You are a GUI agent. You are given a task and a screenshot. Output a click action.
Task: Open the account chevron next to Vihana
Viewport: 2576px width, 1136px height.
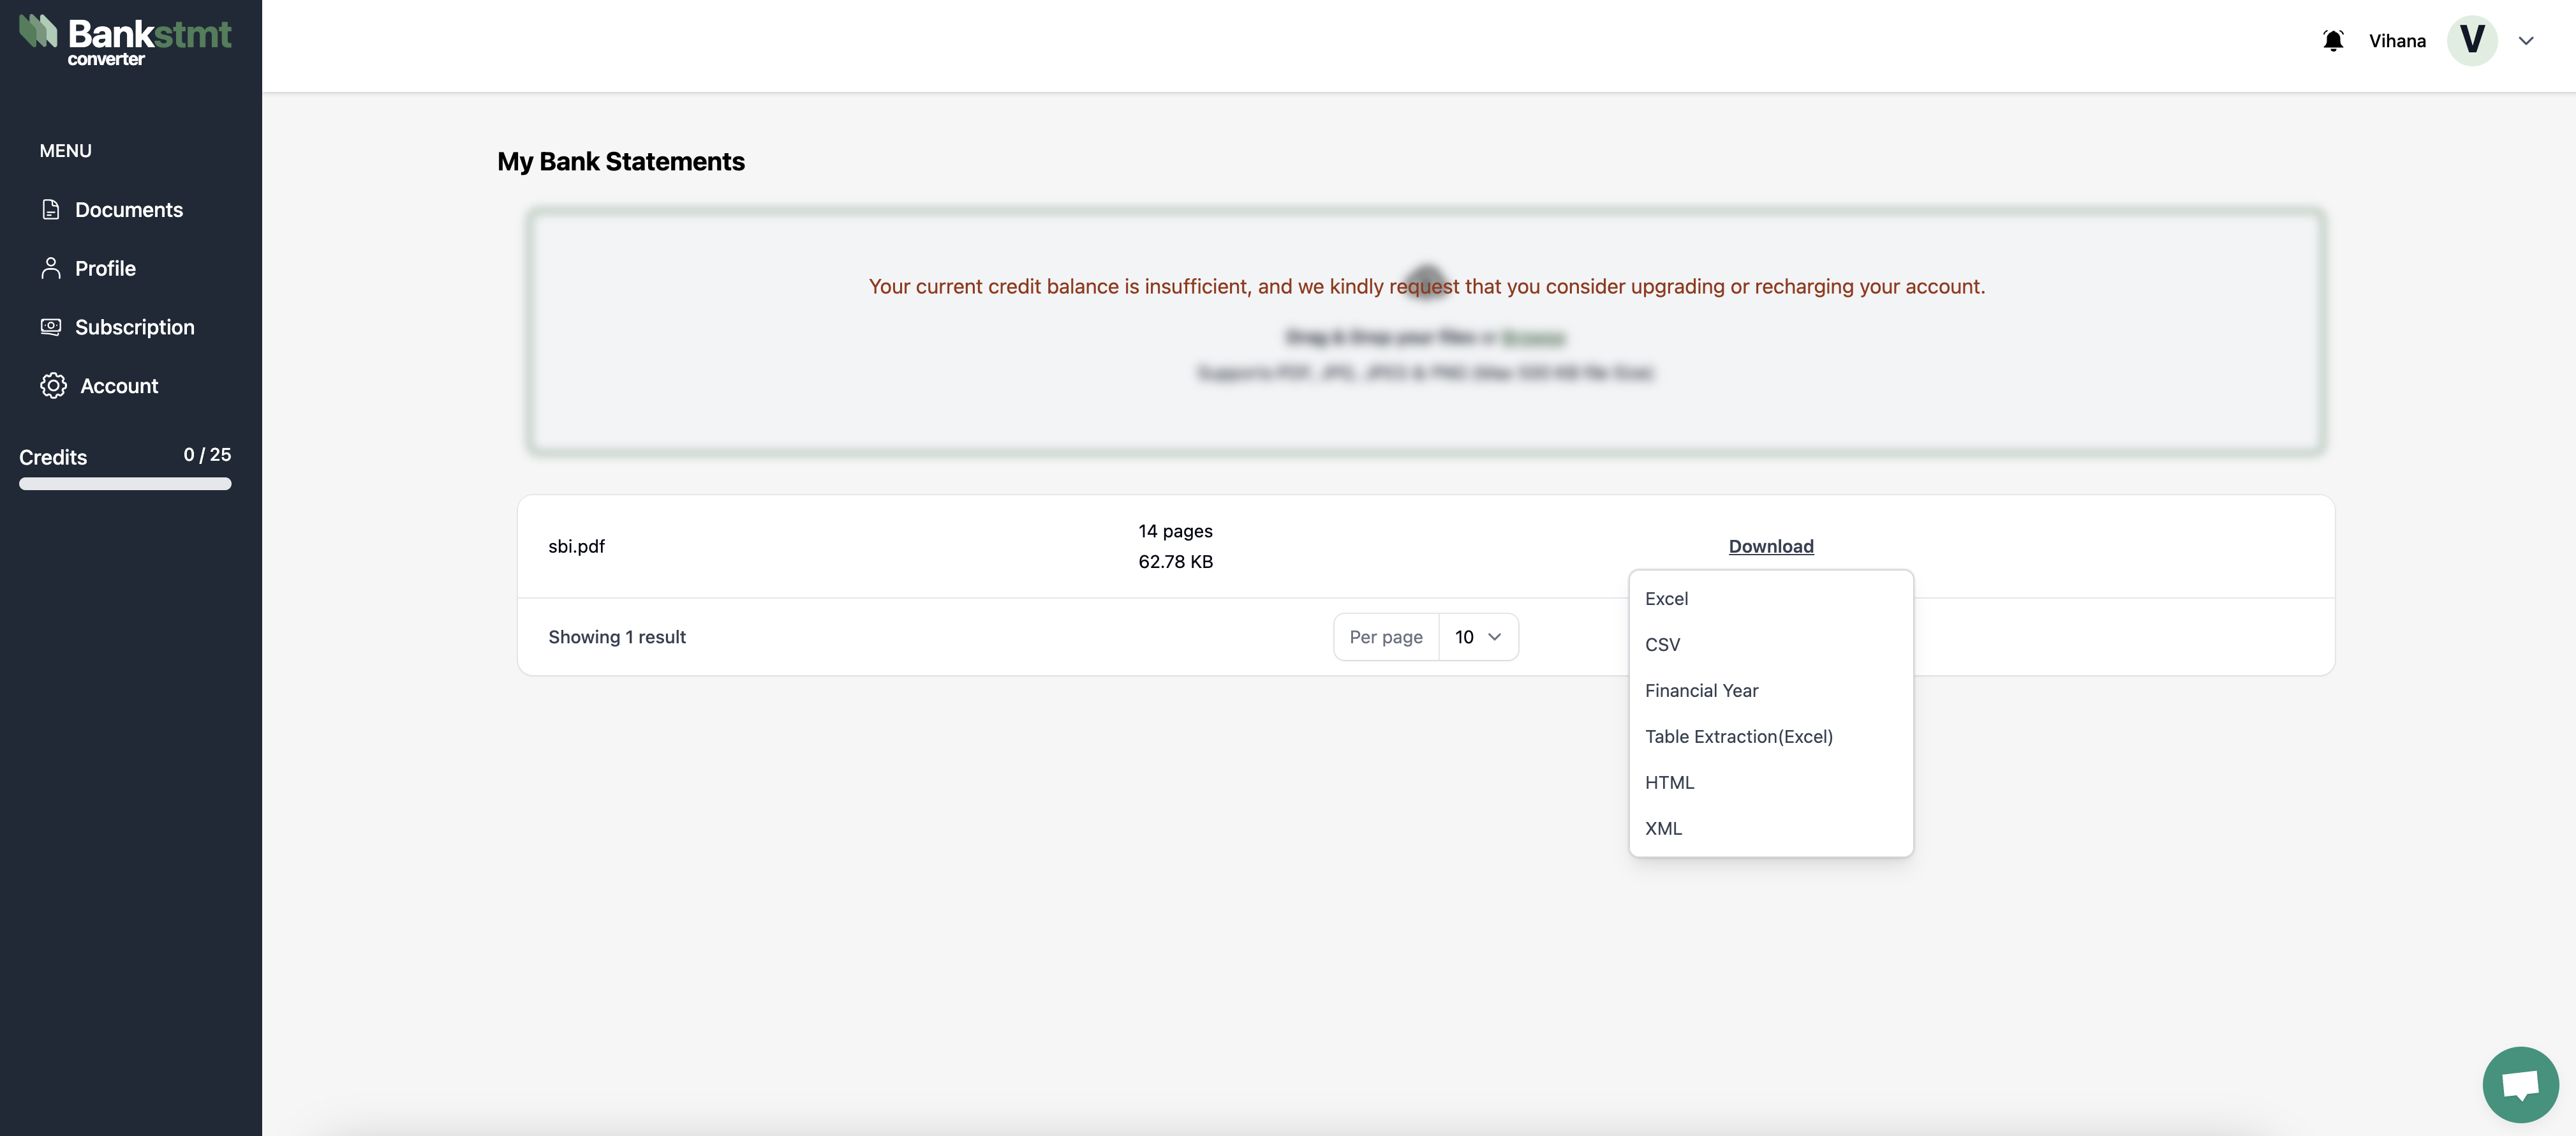(2527, 40)
